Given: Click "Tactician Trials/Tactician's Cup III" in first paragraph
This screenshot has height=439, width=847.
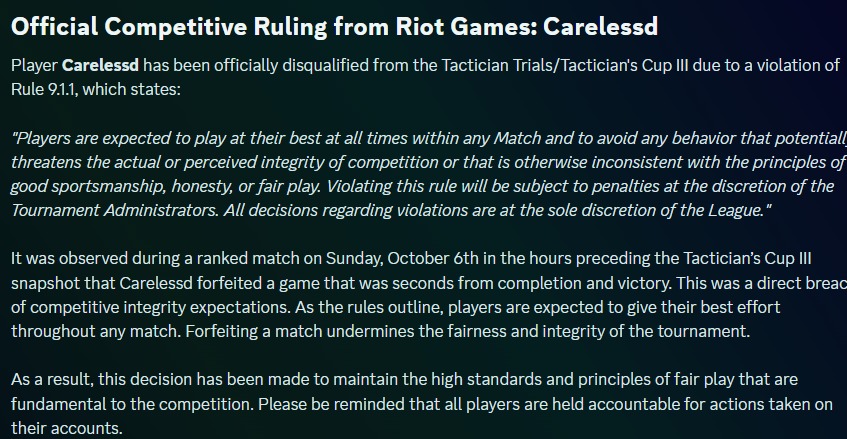Looking at the screenshot, I should pos(608,66).
